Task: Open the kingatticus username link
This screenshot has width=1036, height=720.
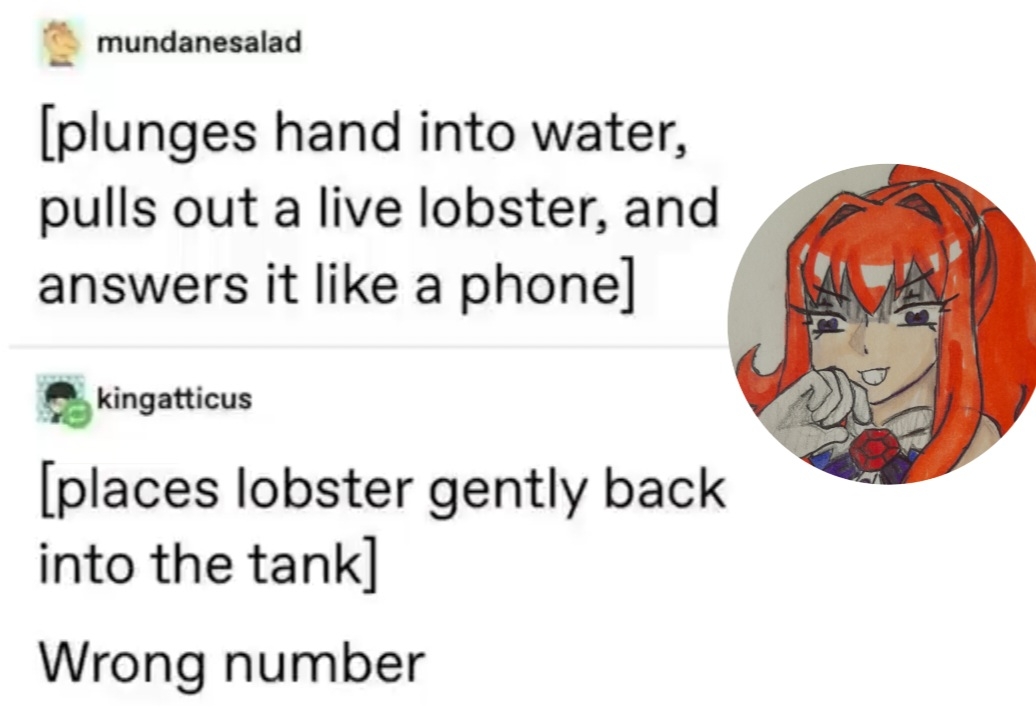Action: point(174,398)
